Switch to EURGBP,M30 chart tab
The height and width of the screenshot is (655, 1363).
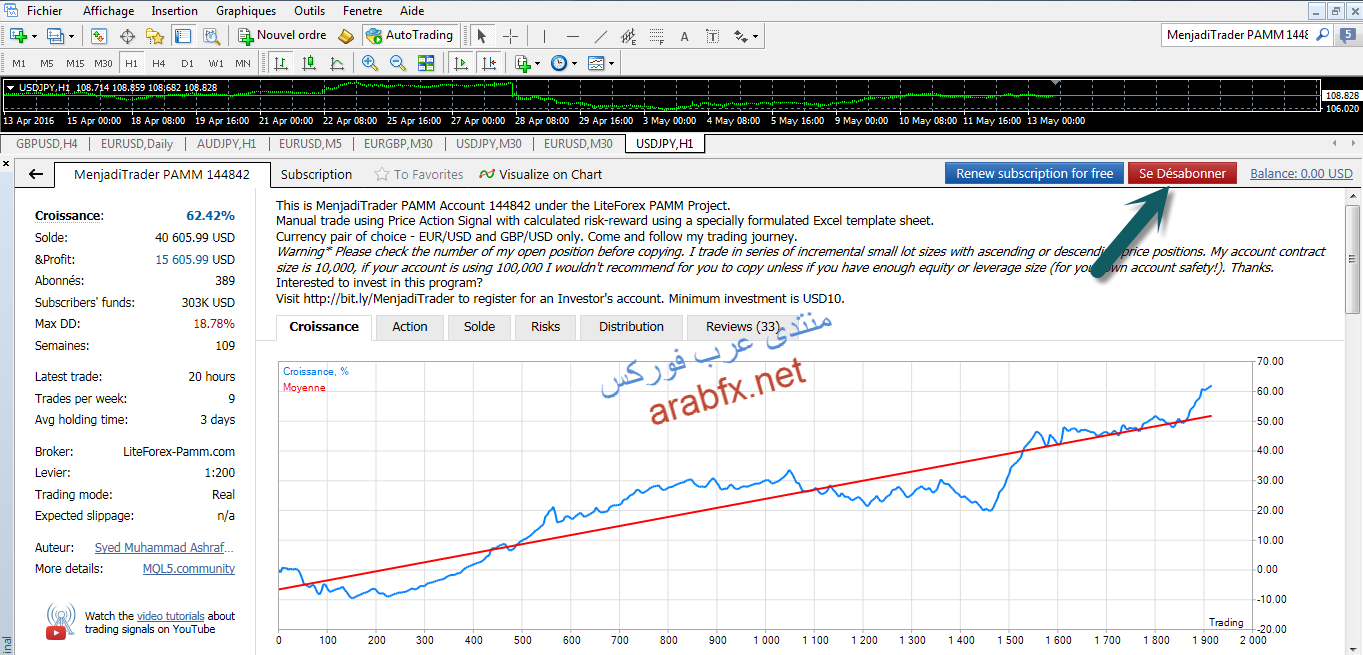point(397,144)
